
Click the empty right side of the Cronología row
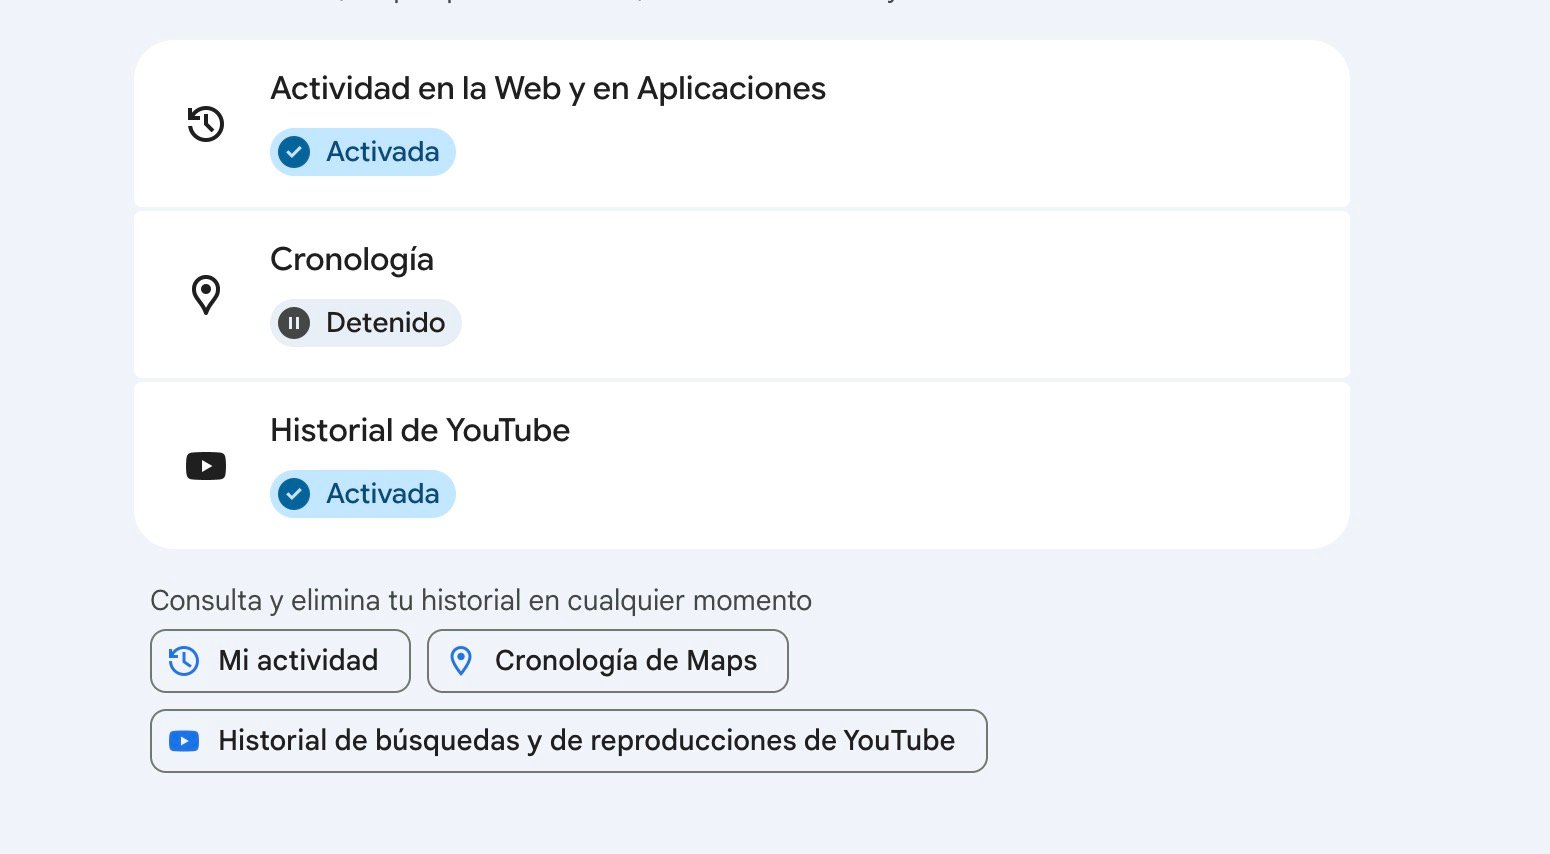coord(1000,295)
